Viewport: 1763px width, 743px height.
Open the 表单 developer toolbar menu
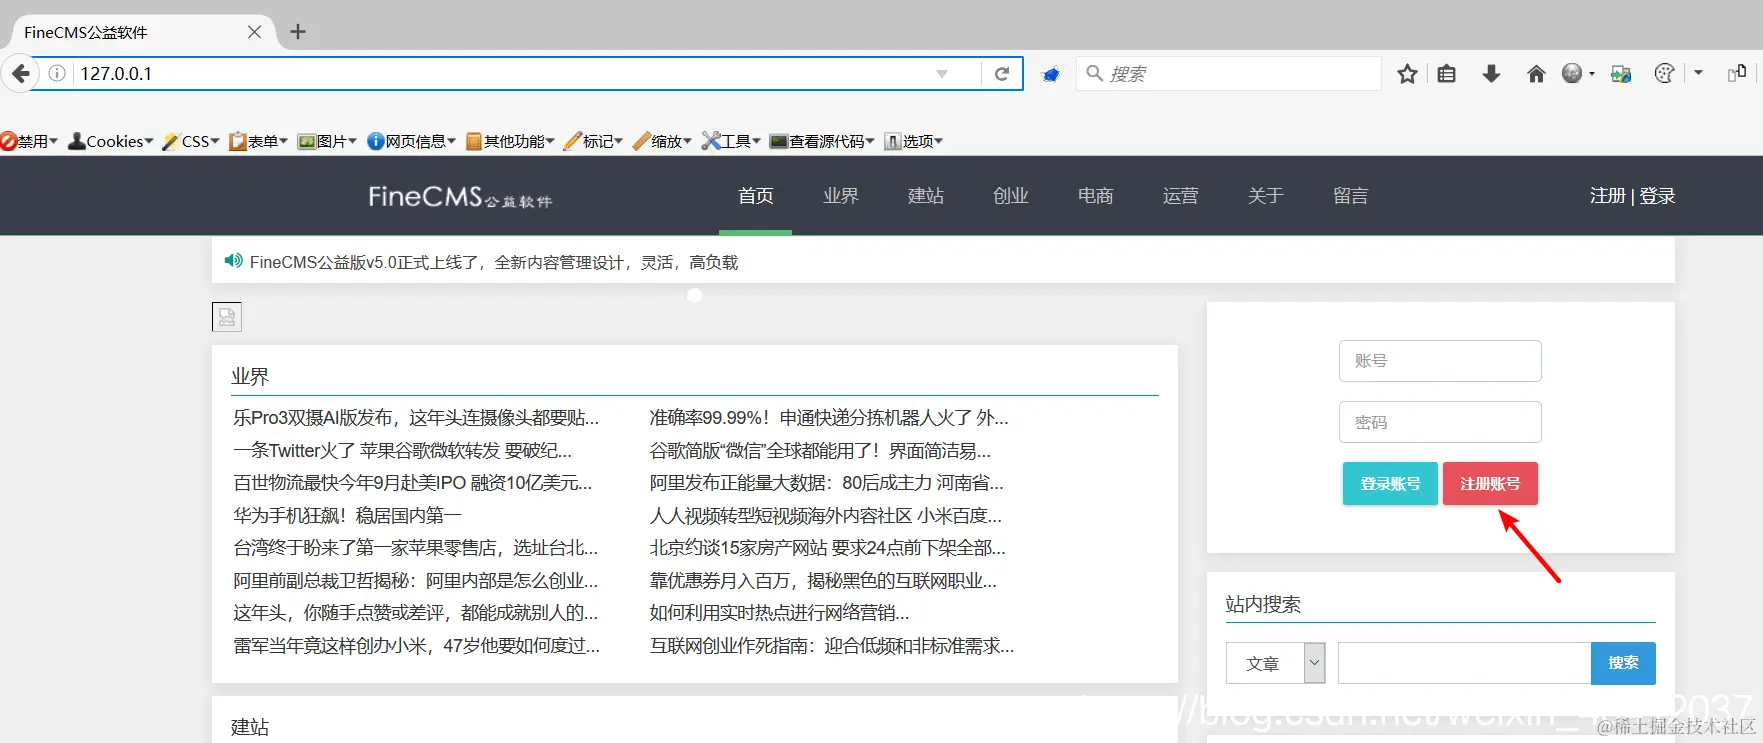[x=258, y=141]
